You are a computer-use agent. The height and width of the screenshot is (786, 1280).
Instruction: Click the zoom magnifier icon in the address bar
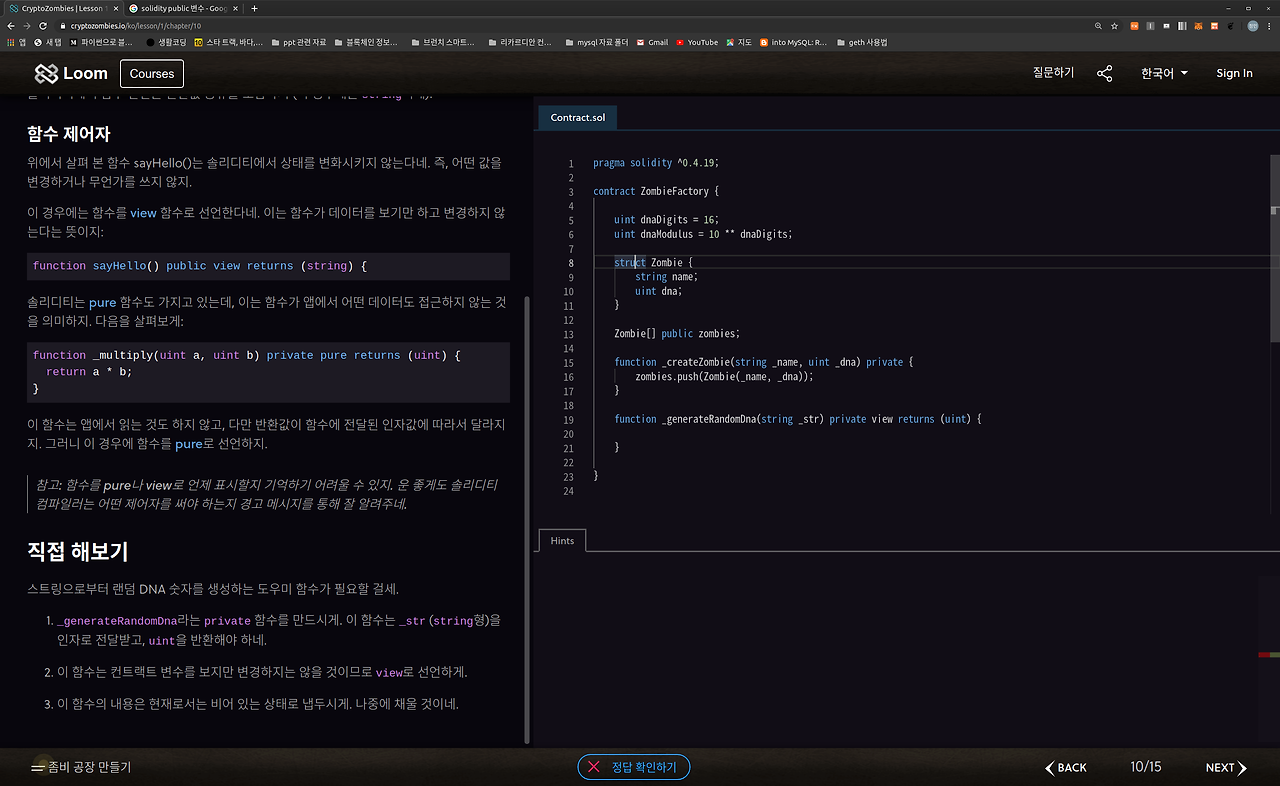[1099, 25]
